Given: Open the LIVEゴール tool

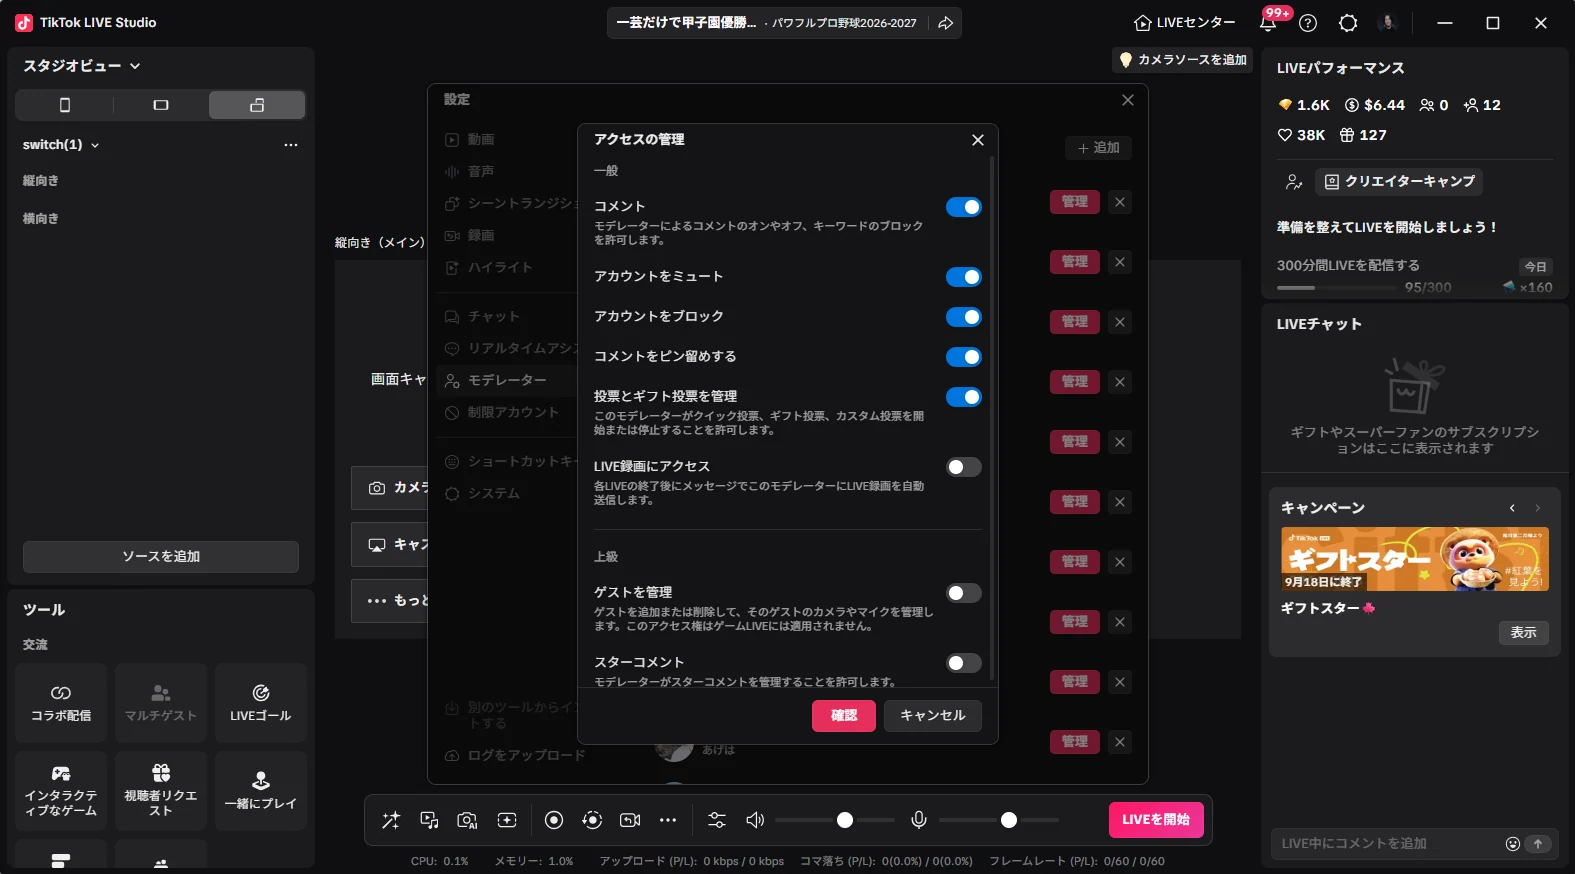Looking at the screenshot, I should 261,703.
